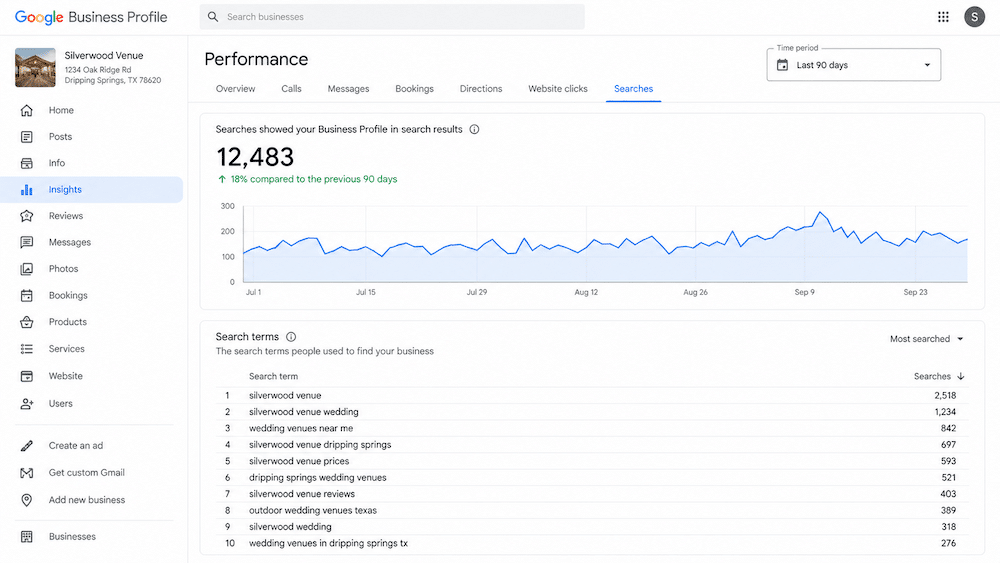Image resolution: width=1000 pixels, height=563 pixels.
Task: Select the 'silverwood wedding' term row
Action: click(592, 527)
